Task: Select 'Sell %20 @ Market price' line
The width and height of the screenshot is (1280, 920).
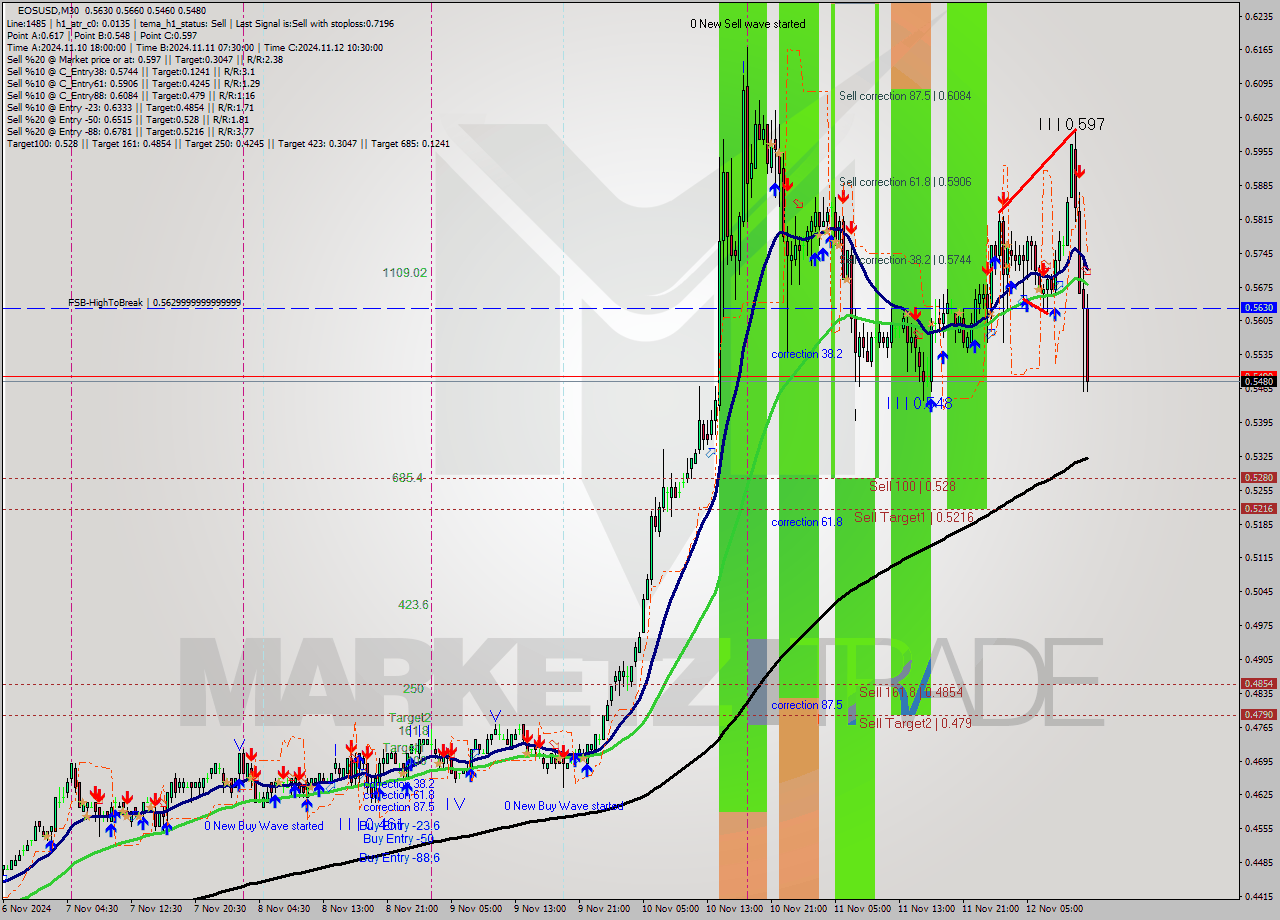Action: point(144,59)
